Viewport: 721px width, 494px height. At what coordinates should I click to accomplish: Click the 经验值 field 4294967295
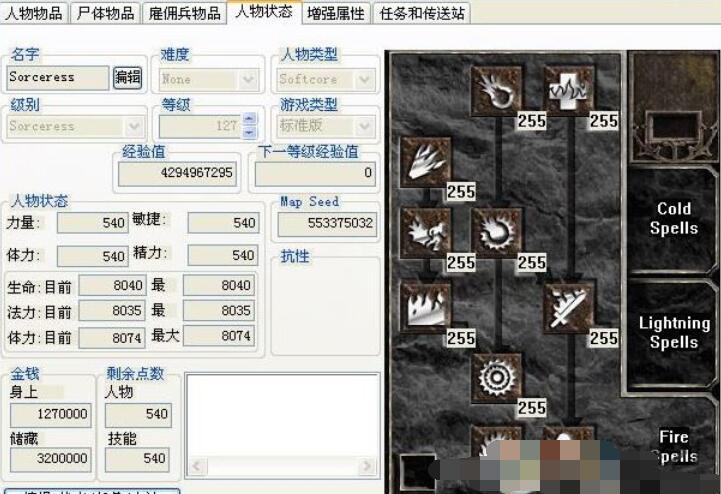click(x=177, y=173)
